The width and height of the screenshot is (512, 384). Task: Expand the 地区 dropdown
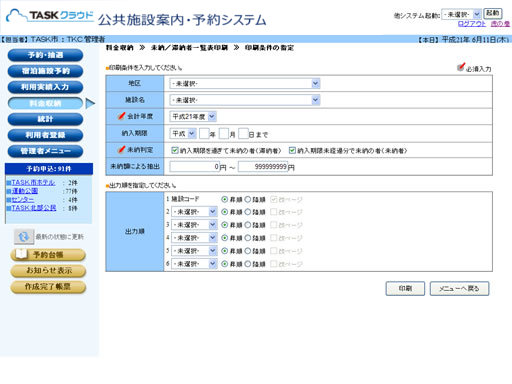coord(245,83)
